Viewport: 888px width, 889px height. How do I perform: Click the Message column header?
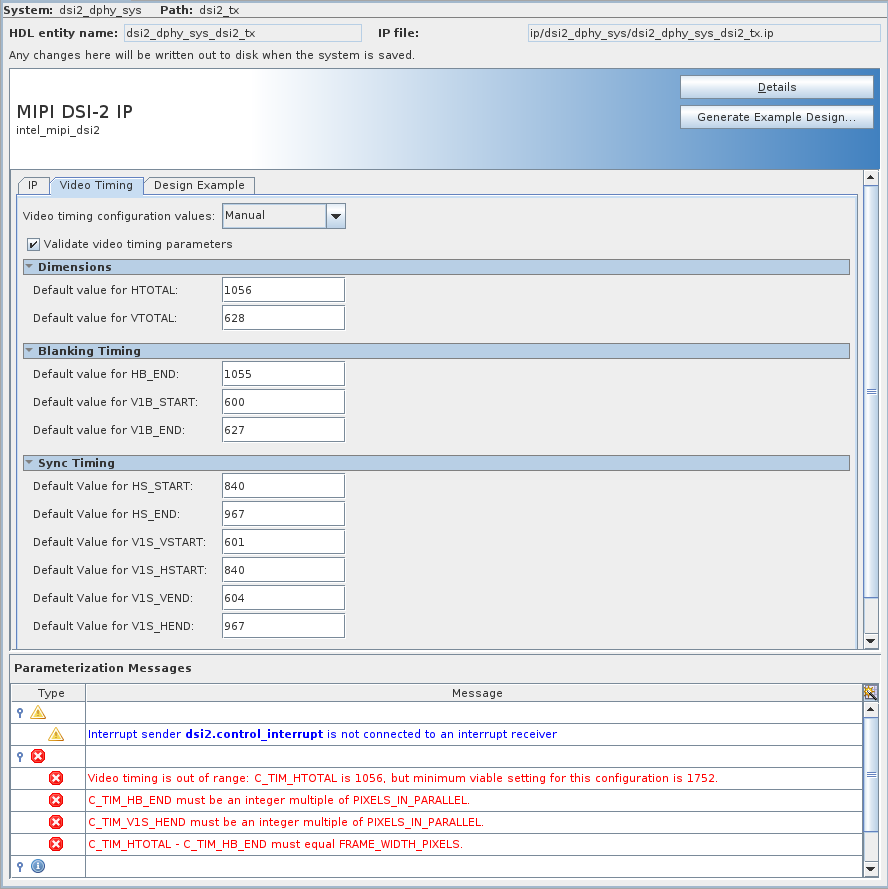tap(475, 693)
